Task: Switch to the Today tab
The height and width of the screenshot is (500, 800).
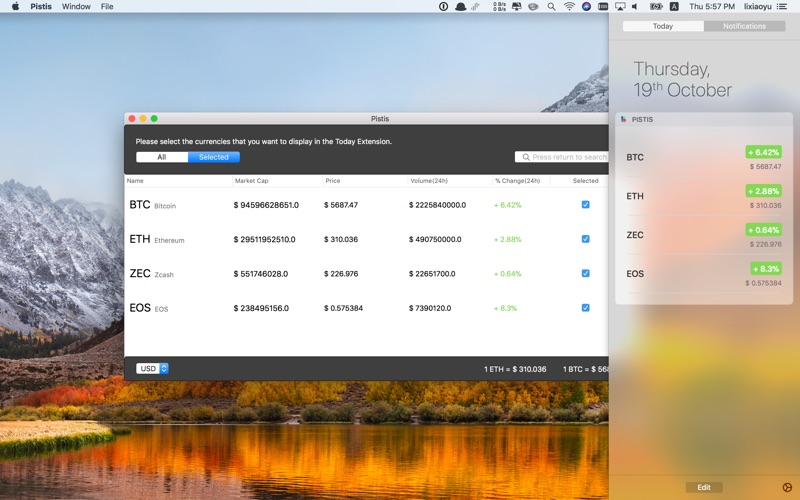Action: tap(663, 26)
